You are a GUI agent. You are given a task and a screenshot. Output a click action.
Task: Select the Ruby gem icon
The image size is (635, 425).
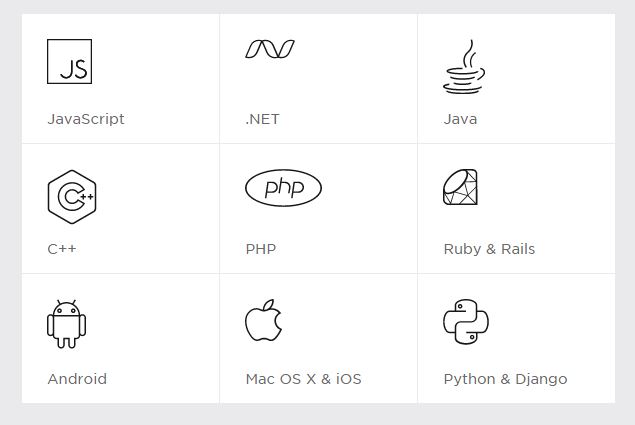tap(460, 187)
